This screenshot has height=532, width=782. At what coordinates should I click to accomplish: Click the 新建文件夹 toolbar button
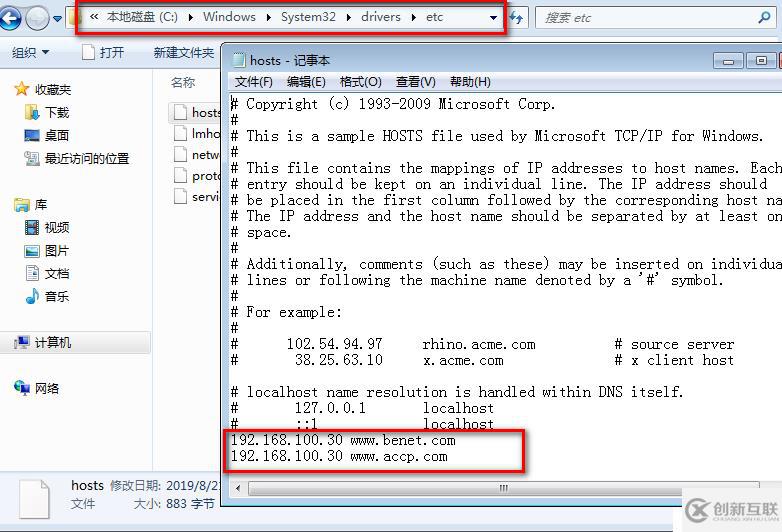coord(184,52)
